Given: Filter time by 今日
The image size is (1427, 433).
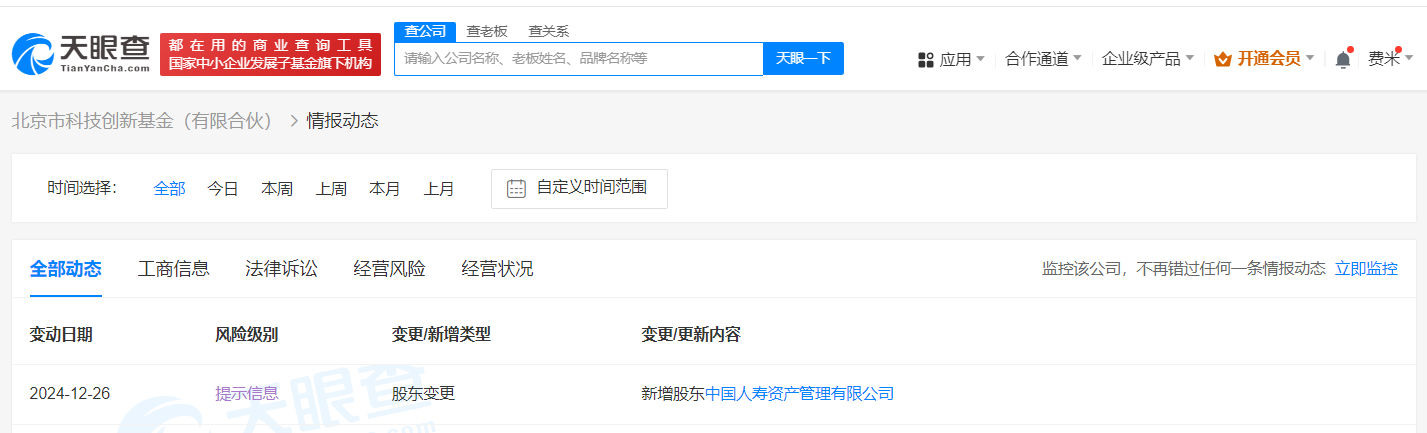Looking at the screenshot, I should click(223, 188).
